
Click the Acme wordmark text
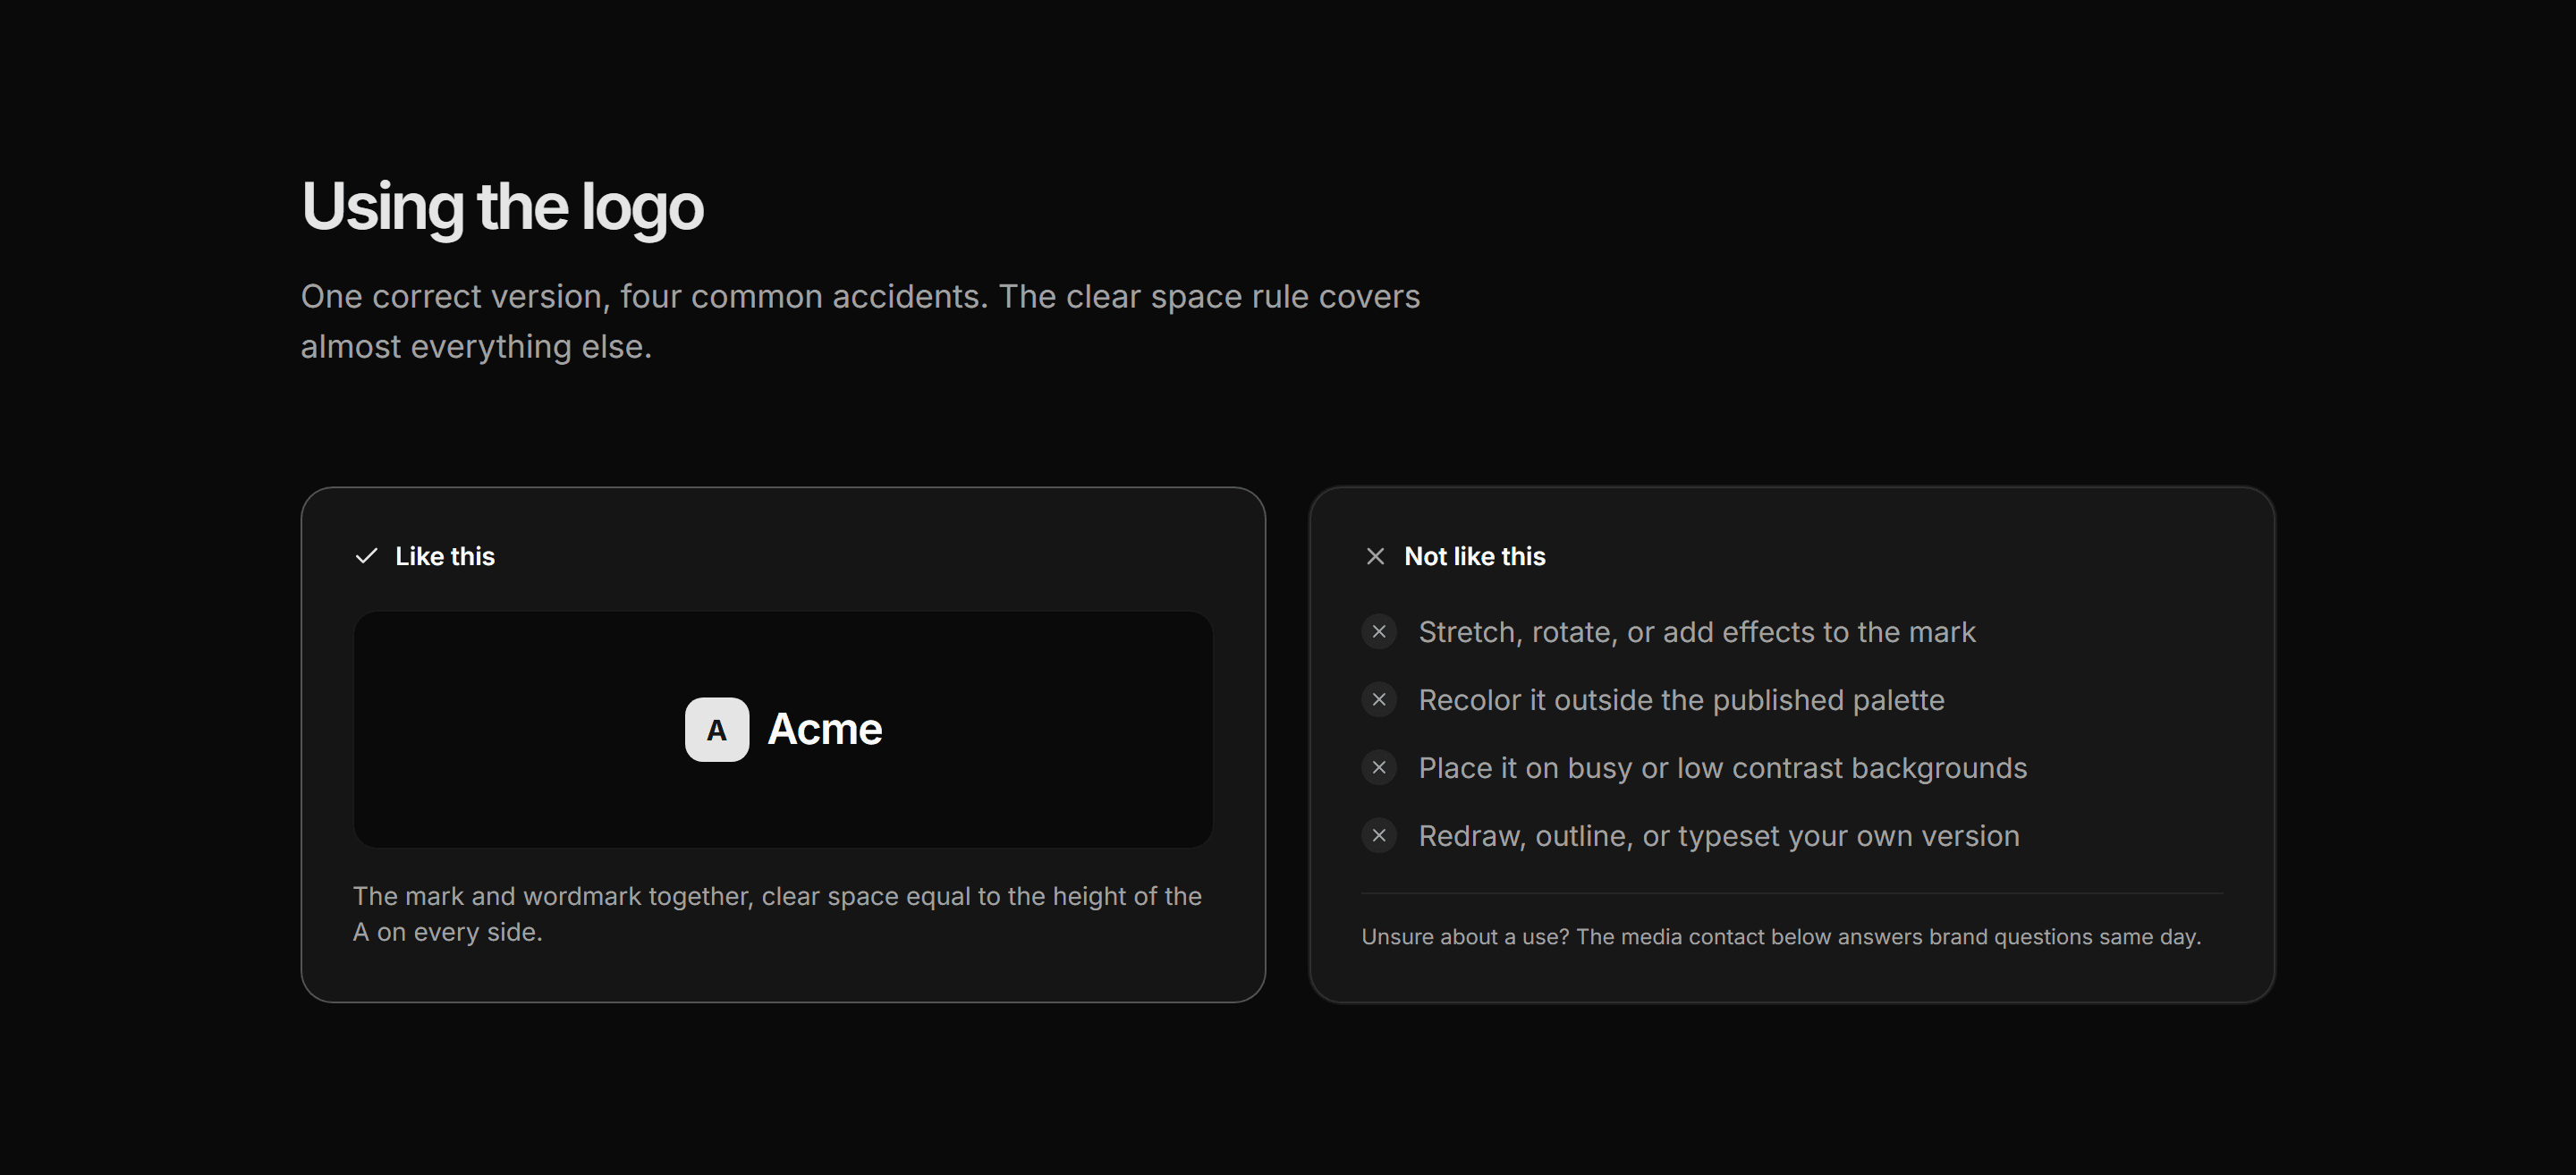[x=825, y=730]
